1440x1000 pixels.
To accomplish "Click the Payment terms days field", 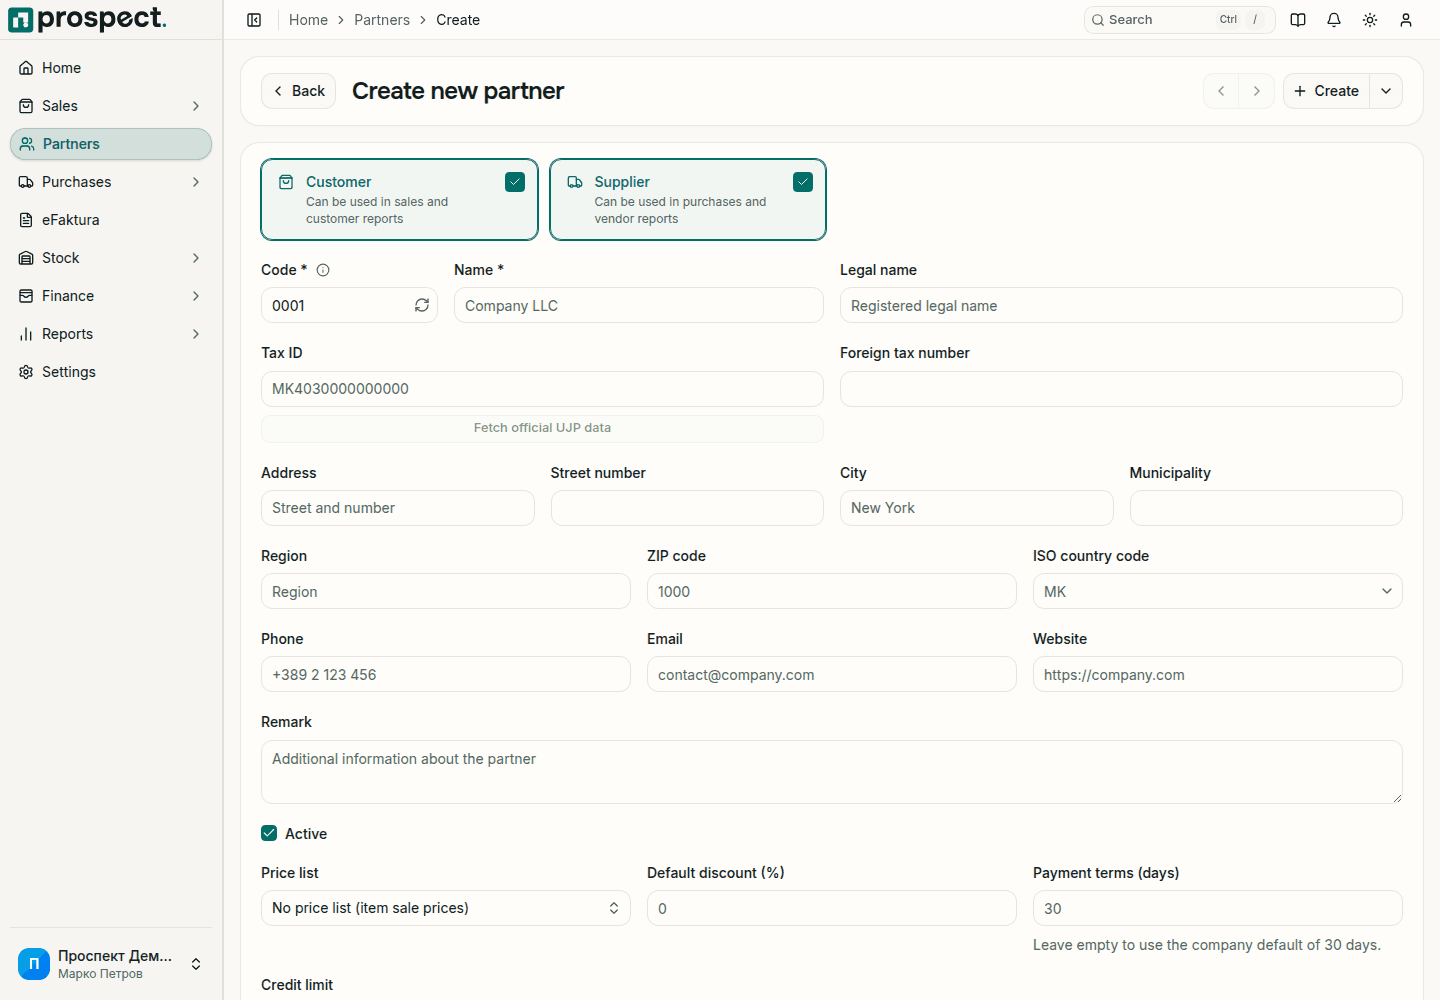I will pos(1218,908).
